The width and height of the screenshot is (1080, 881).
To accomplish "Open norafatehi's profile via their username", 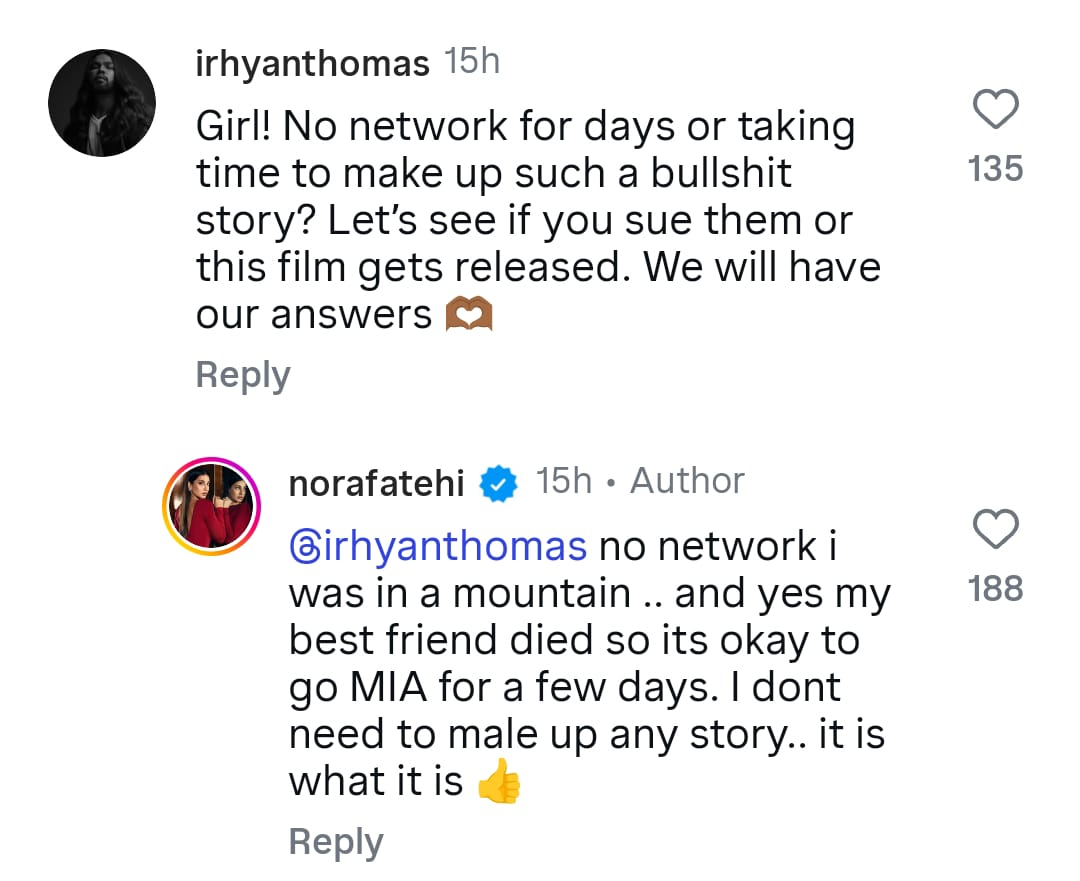I will point(375,481).
